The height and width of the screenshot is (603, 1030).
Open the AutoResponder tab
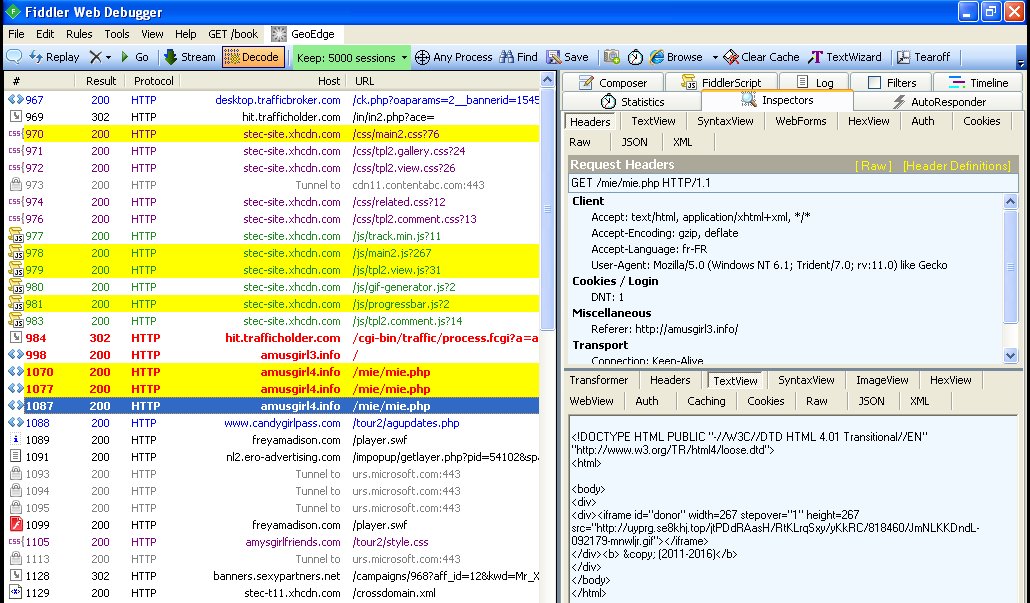click(939, 102)
